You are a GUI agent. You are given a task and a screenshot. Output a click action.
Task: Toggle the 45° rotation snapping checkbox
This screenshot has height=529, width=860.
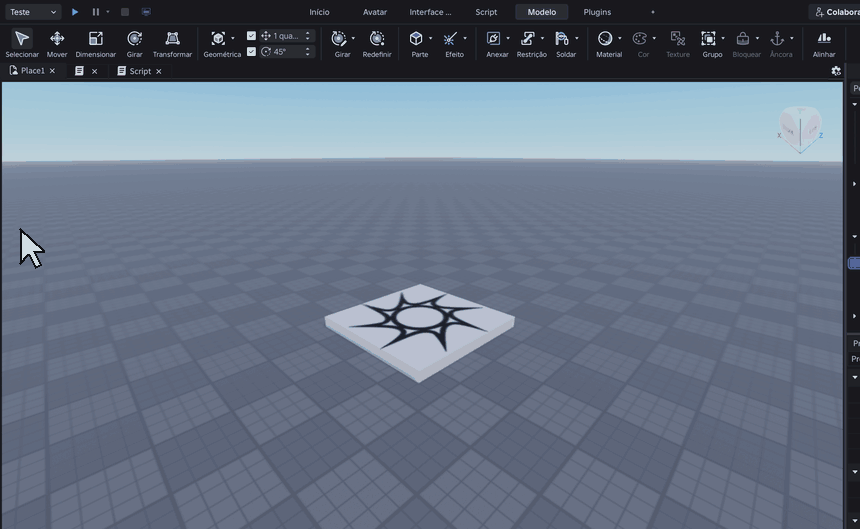click(x=251, y=52)
